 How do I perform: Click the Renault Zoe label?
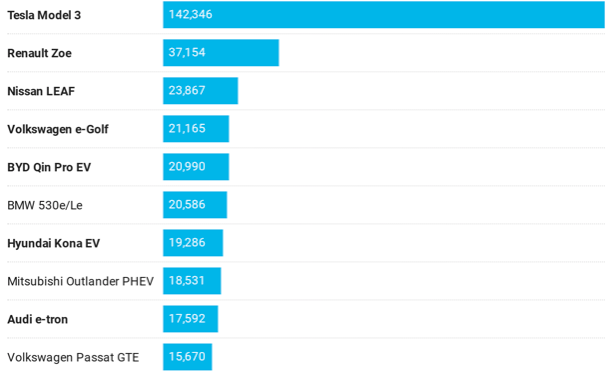[40, 53]
